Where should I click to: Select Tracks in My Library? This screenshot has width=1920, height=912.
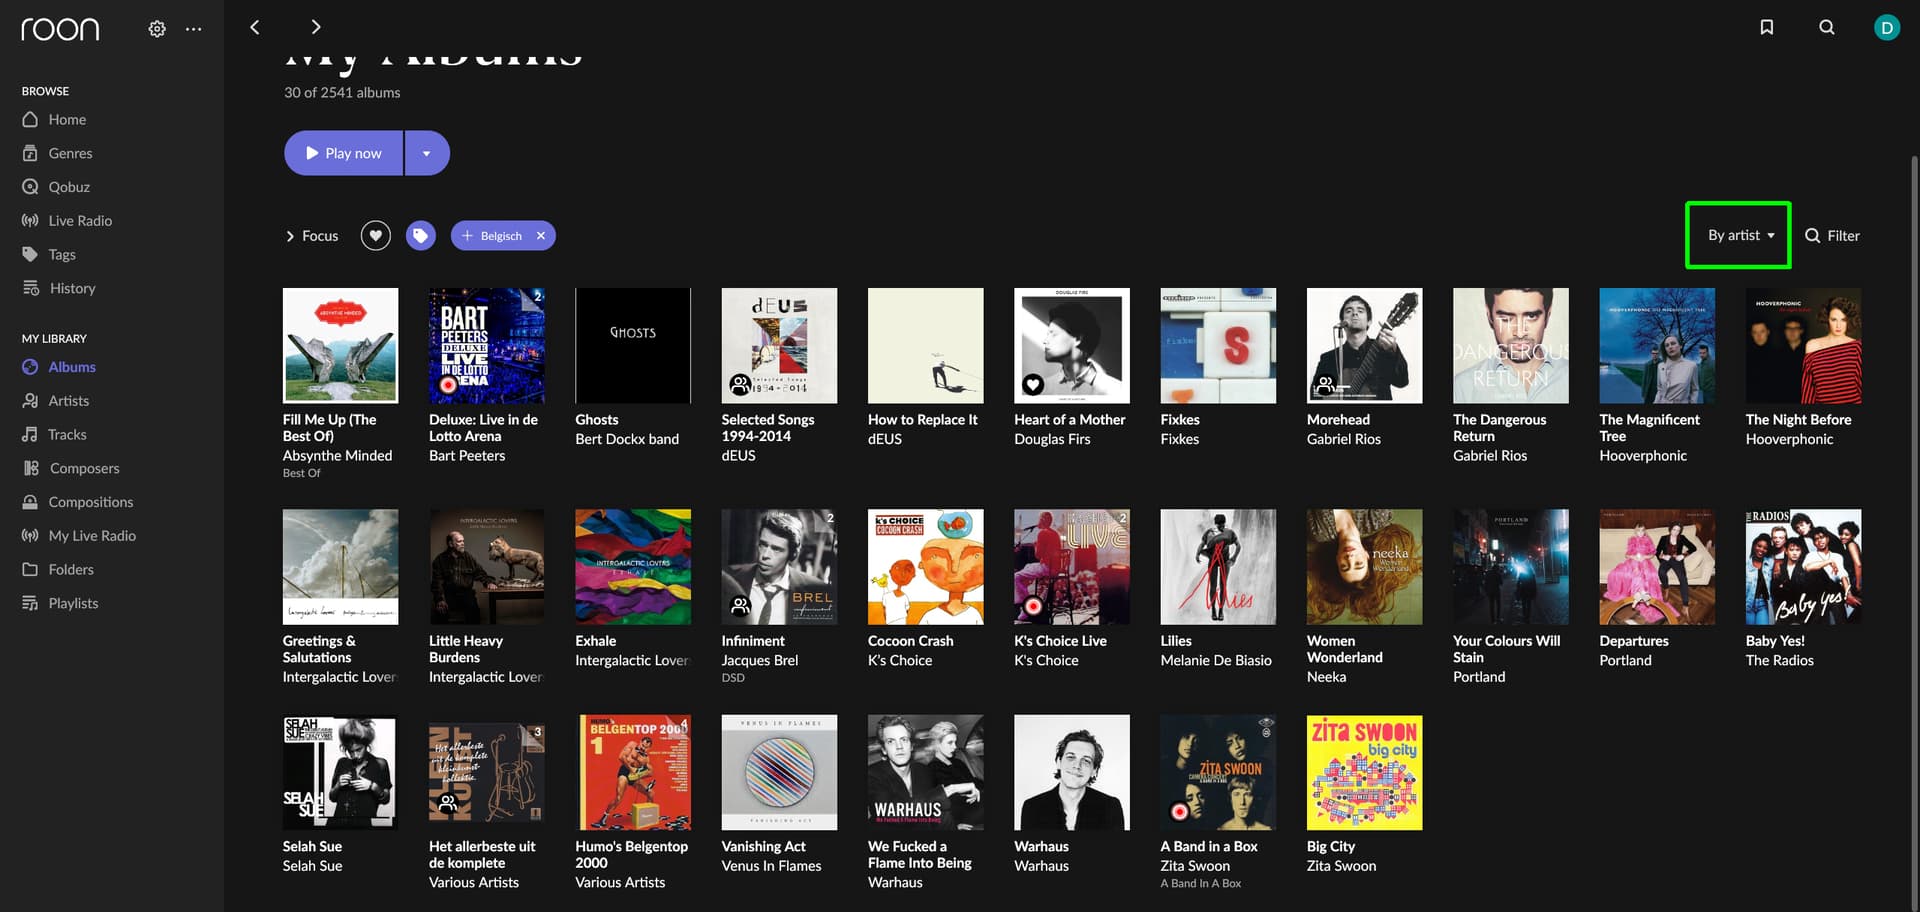[67, 435]
